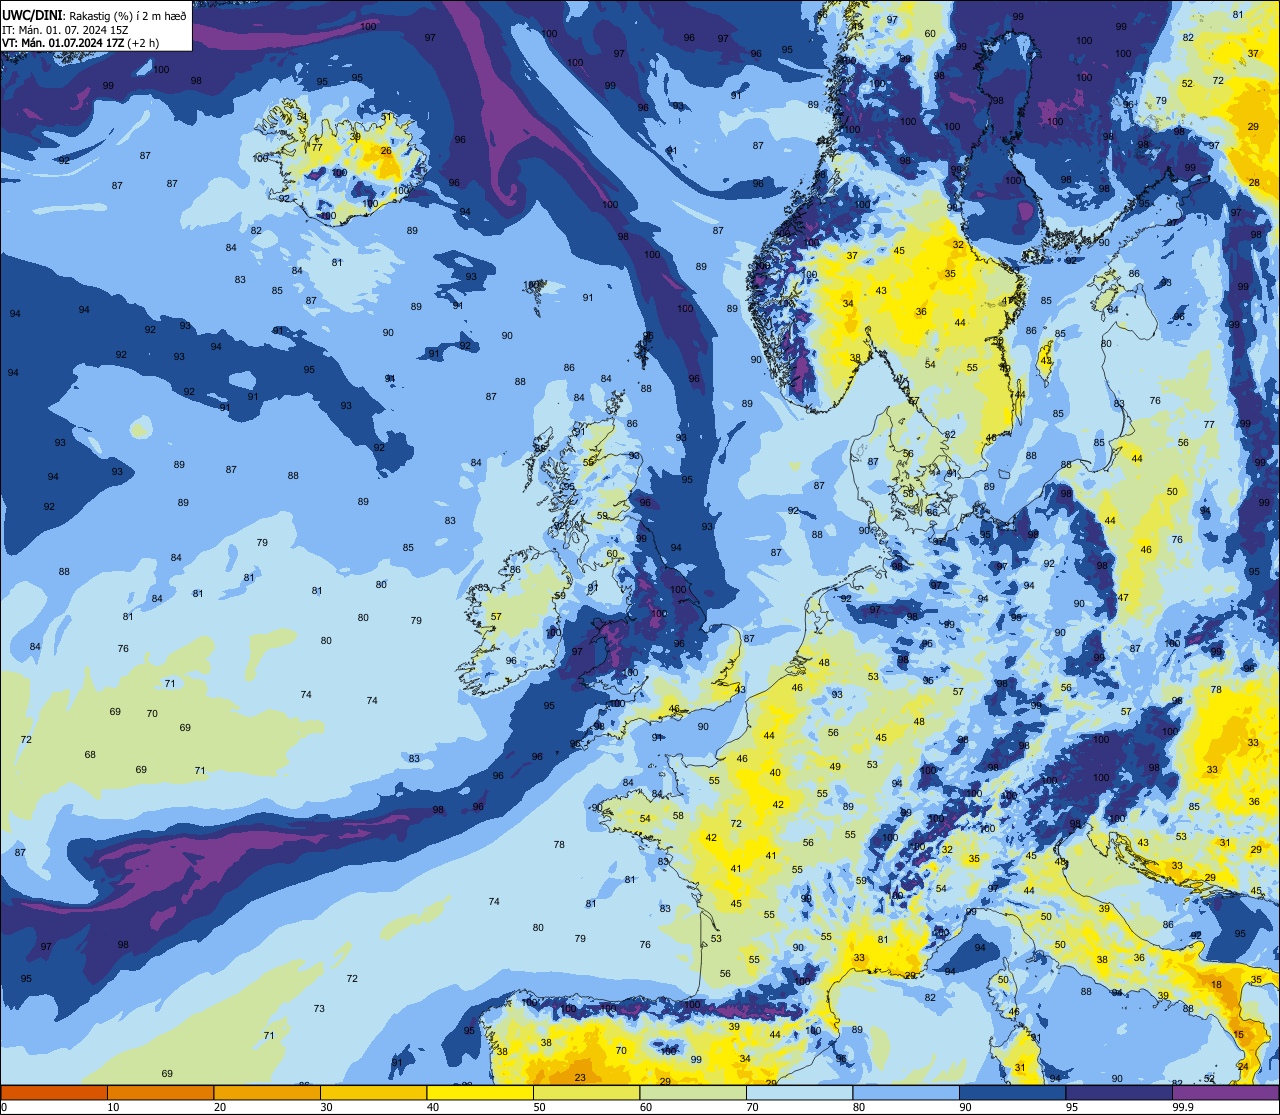
Task: Click the bright yellow 40–50 legend swatch
Action: coord(480,1092)
